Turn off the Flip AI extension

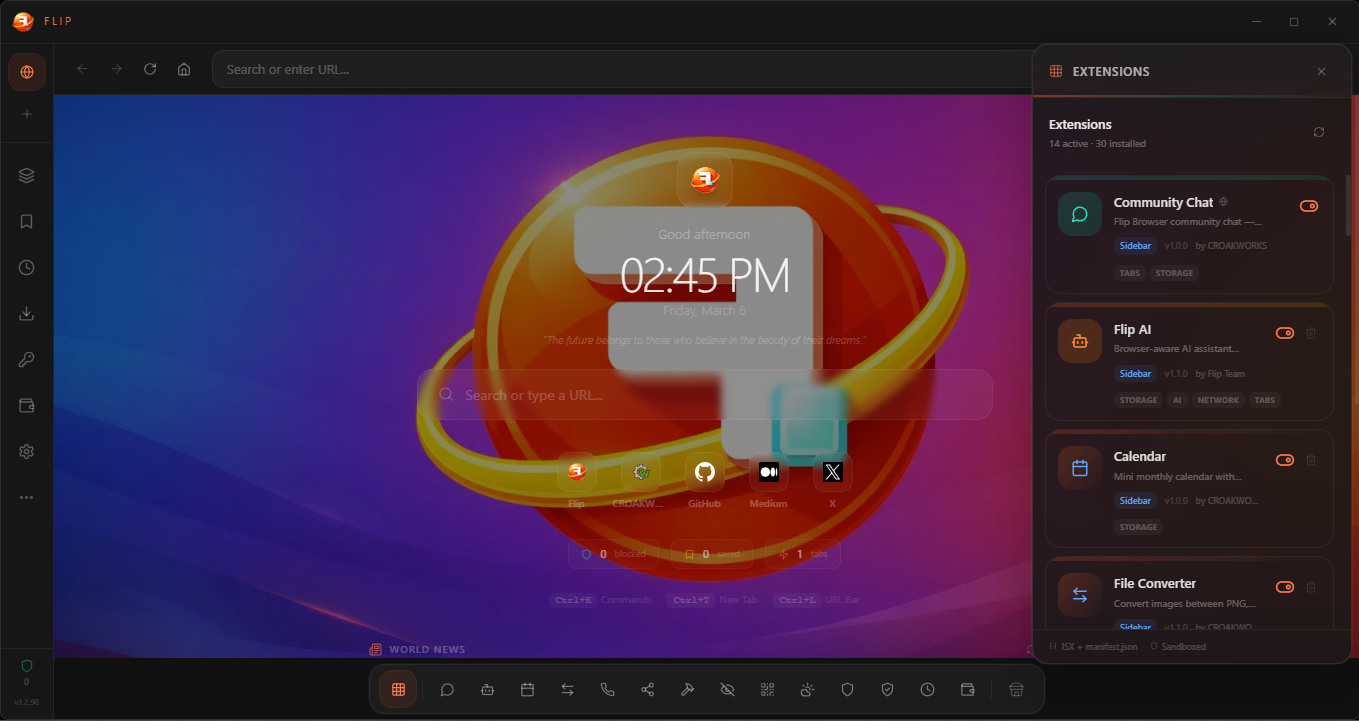pyautogui.click(x=1284, y=332)
